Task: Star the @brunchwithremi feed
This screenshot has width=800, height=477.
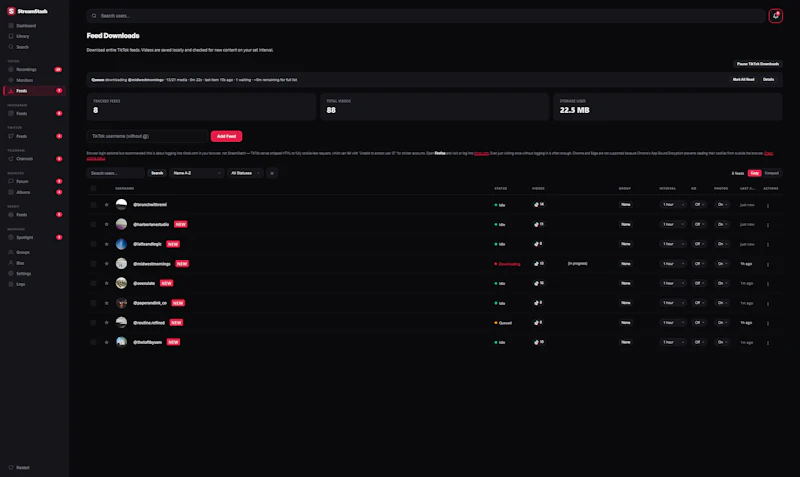Action: [107, 205]
